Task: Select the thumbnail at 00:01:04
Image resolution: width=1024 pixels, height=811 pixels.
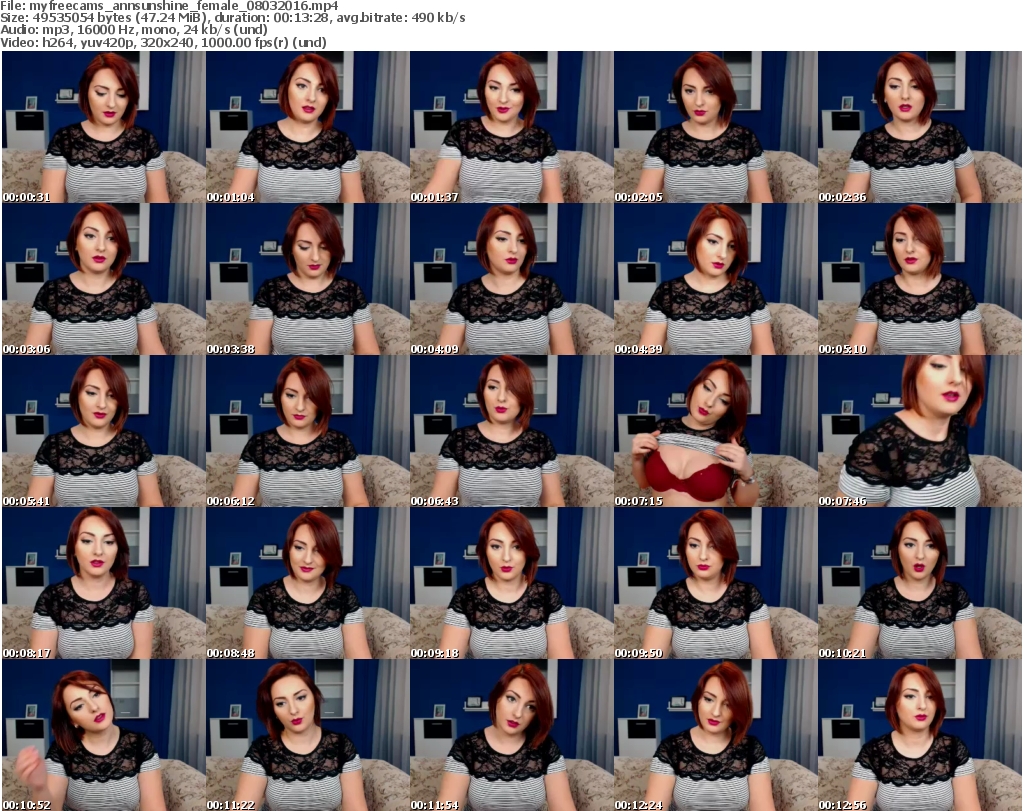Action: point(308,127)
